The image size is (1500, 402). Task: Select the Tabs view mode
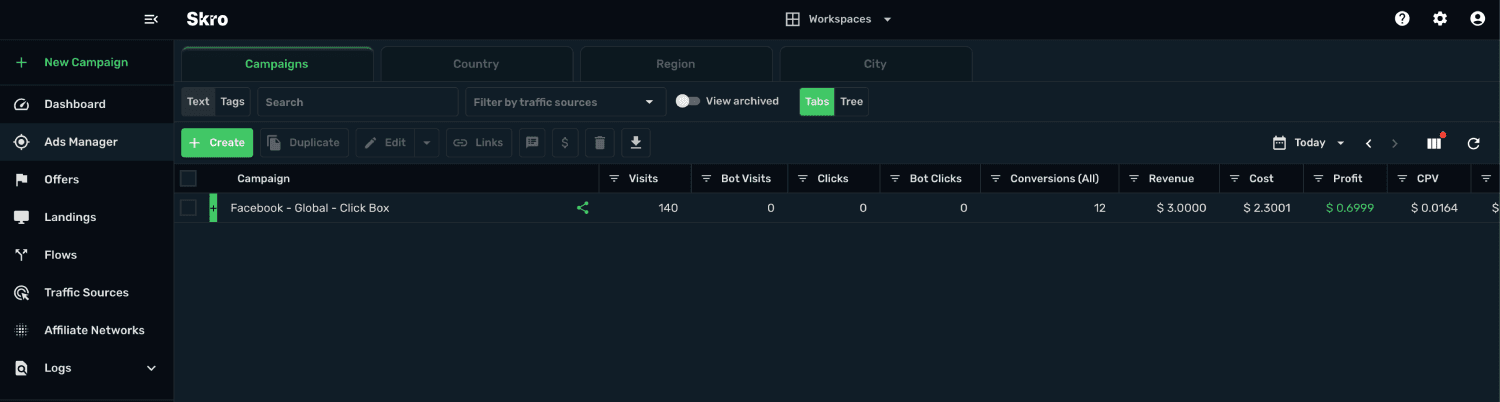(x=817, y=102)
